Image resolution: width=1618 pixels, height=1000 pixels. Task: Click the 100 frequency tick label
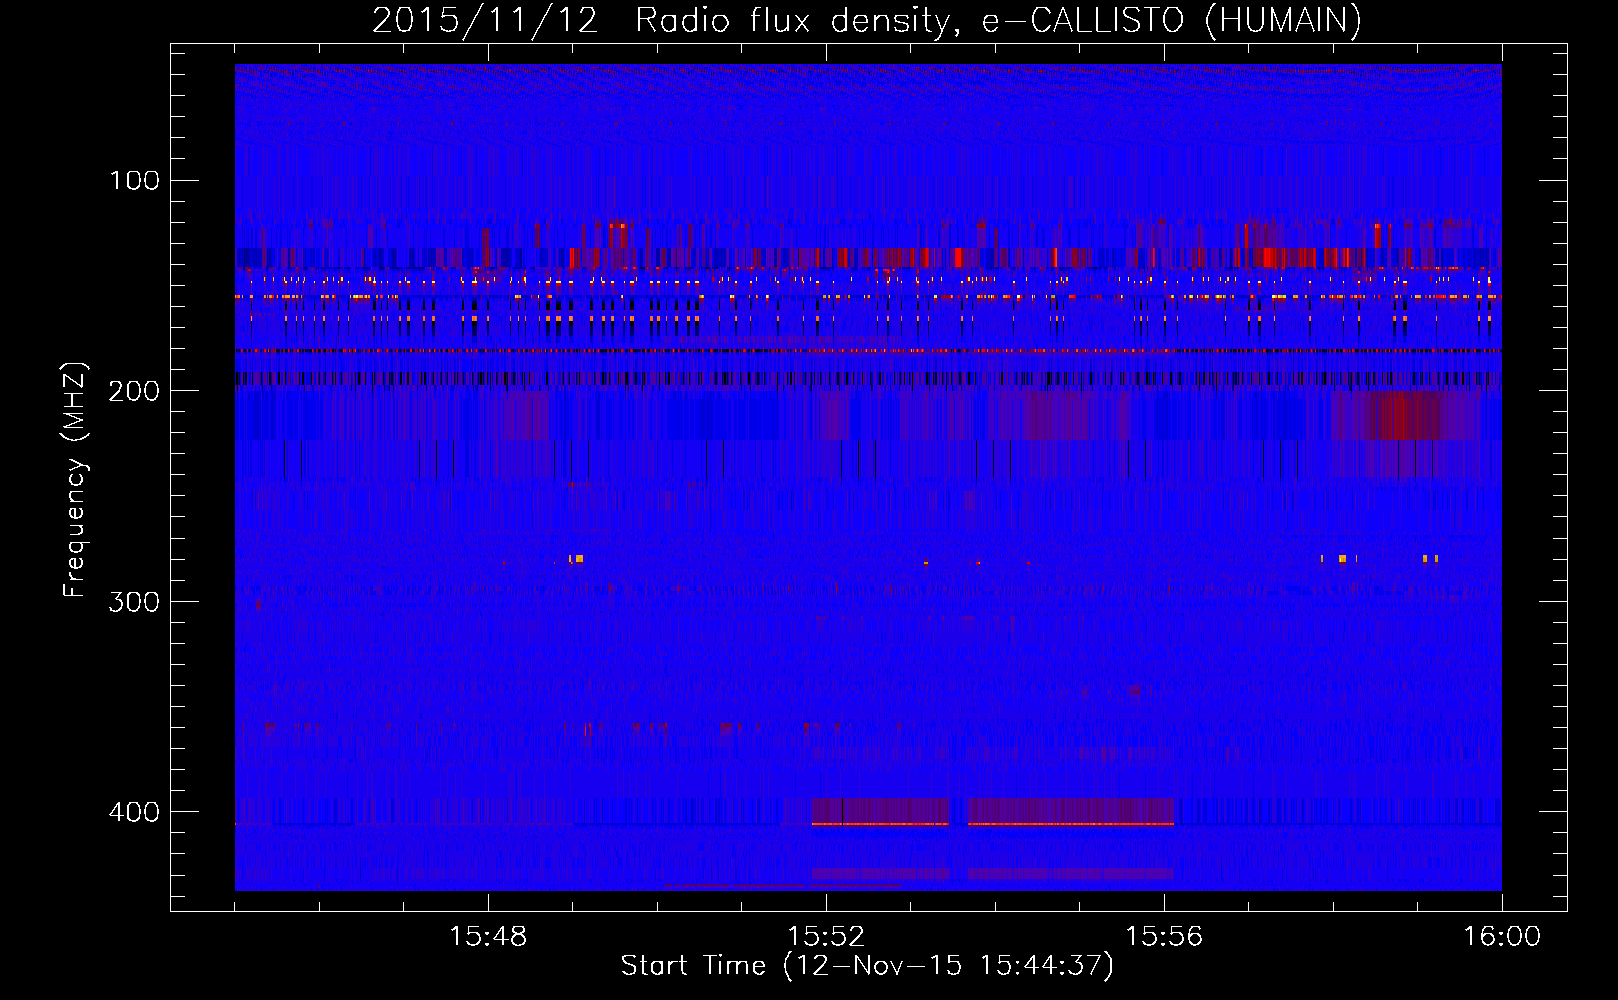[x=135, y=181]
